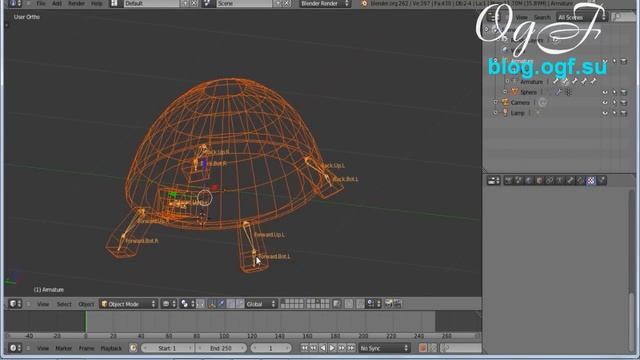Toggle Lamp visibility eye icon
This screenshot has width=640, height=360.
605,113
